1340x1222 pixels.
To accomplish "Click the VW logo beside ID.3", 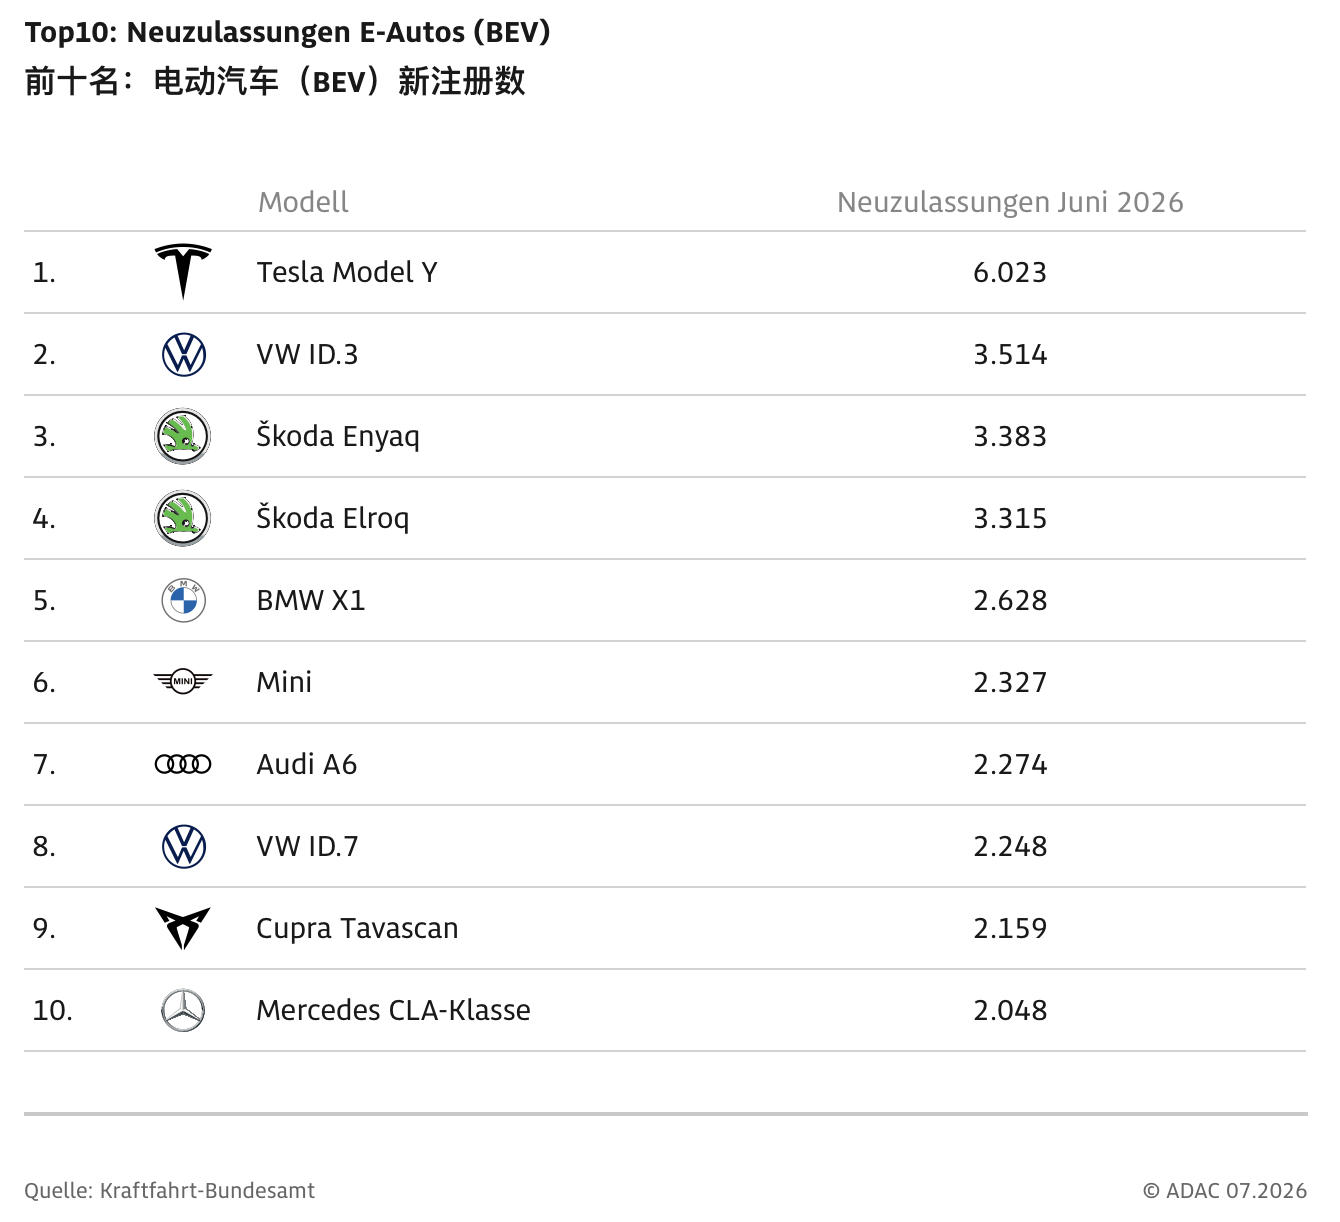I will (184, 354).
